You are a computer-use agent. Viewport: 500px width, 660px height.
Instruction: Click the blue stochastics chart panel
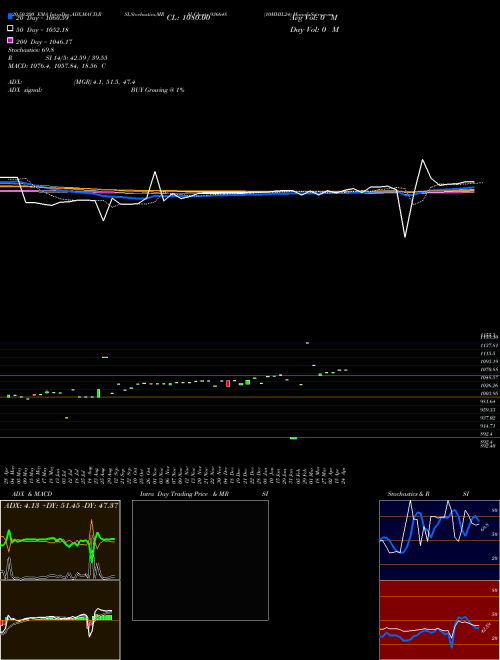coord(439,540)
